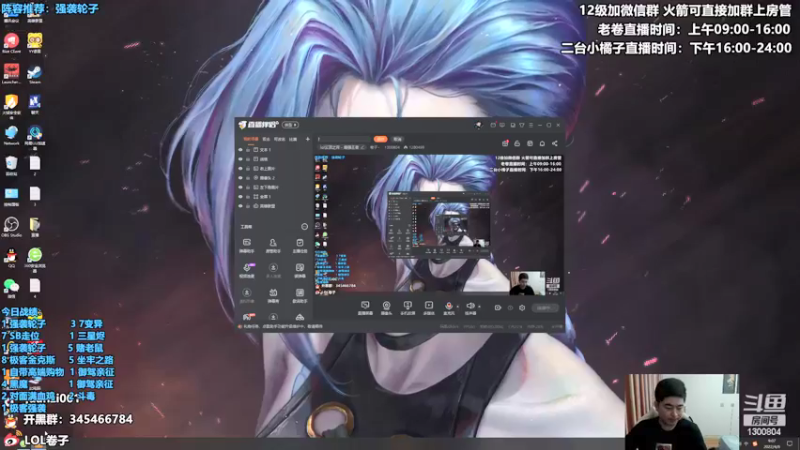800x450 pixels.
Task: Open toolbox tool with red badge in bottom row
Action: (x=247, y=317)
